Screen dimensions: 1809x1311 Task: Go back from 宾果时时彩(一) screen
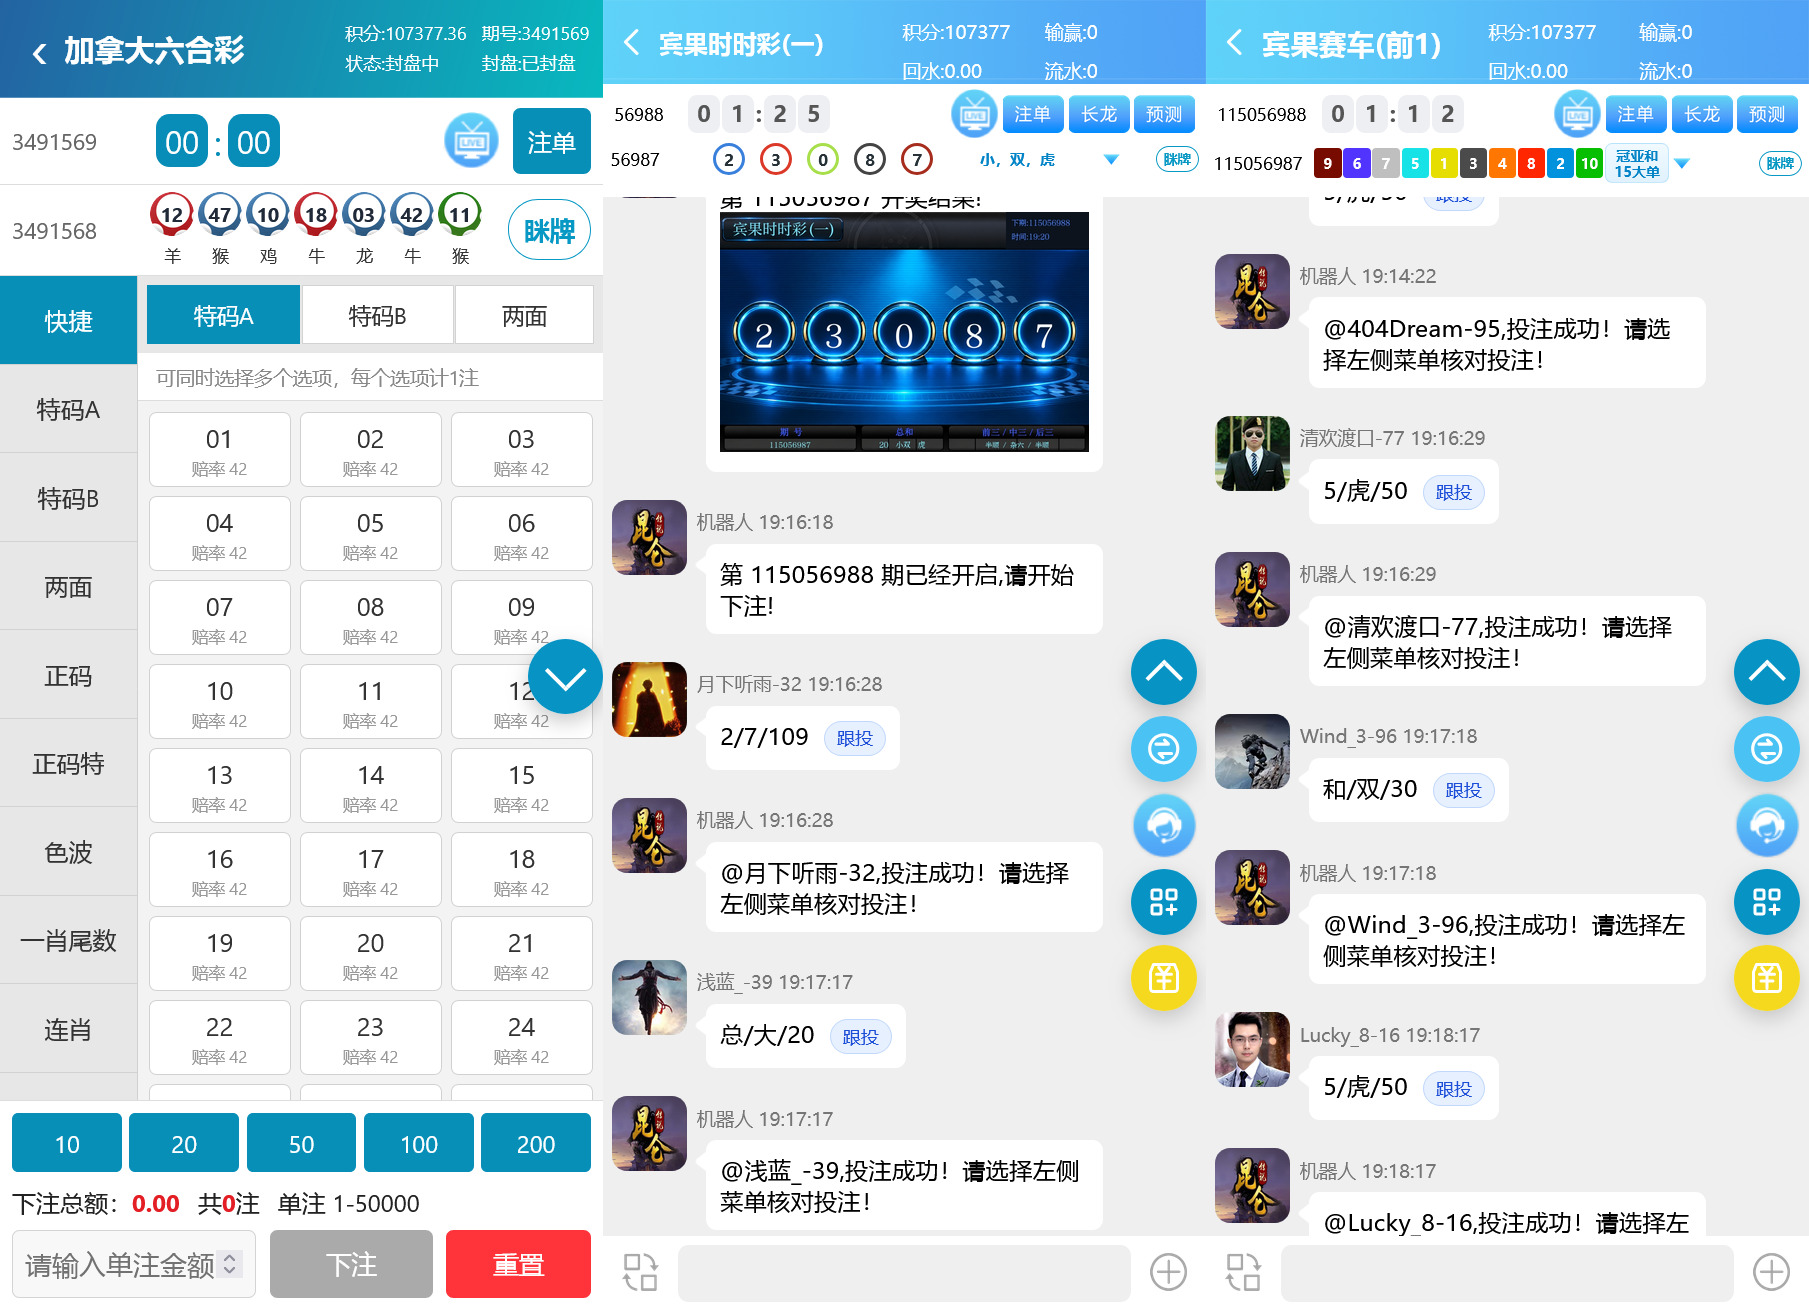click(631, 43)
